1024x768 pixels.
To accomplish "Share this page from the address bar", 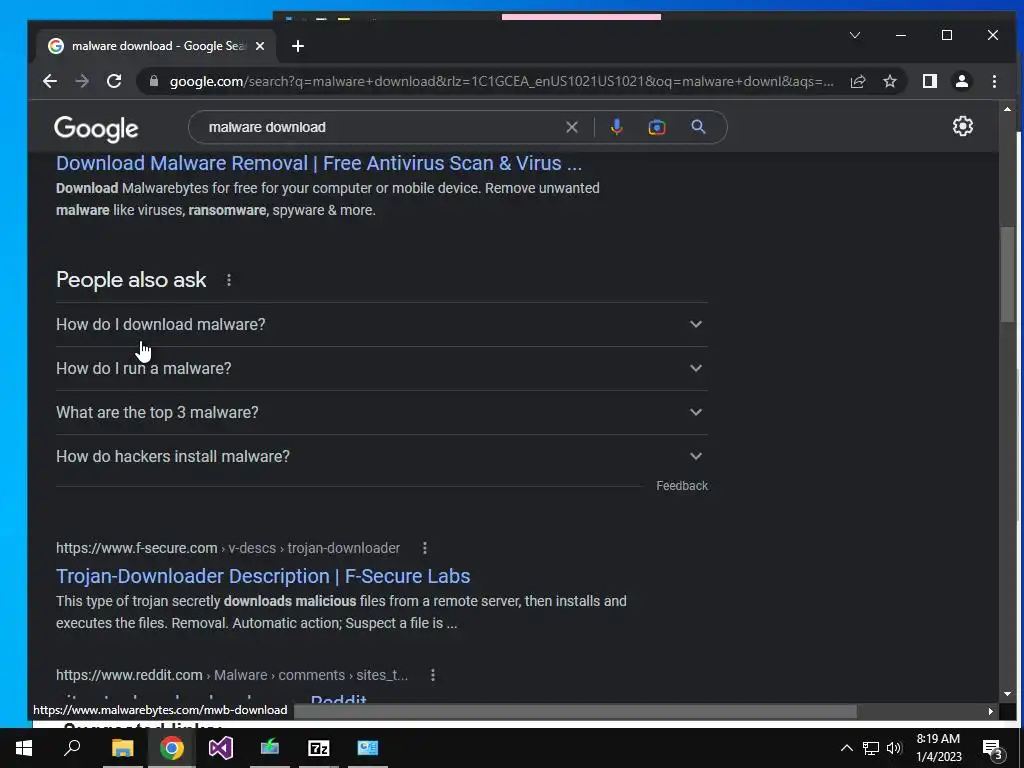I will (857, 81).
